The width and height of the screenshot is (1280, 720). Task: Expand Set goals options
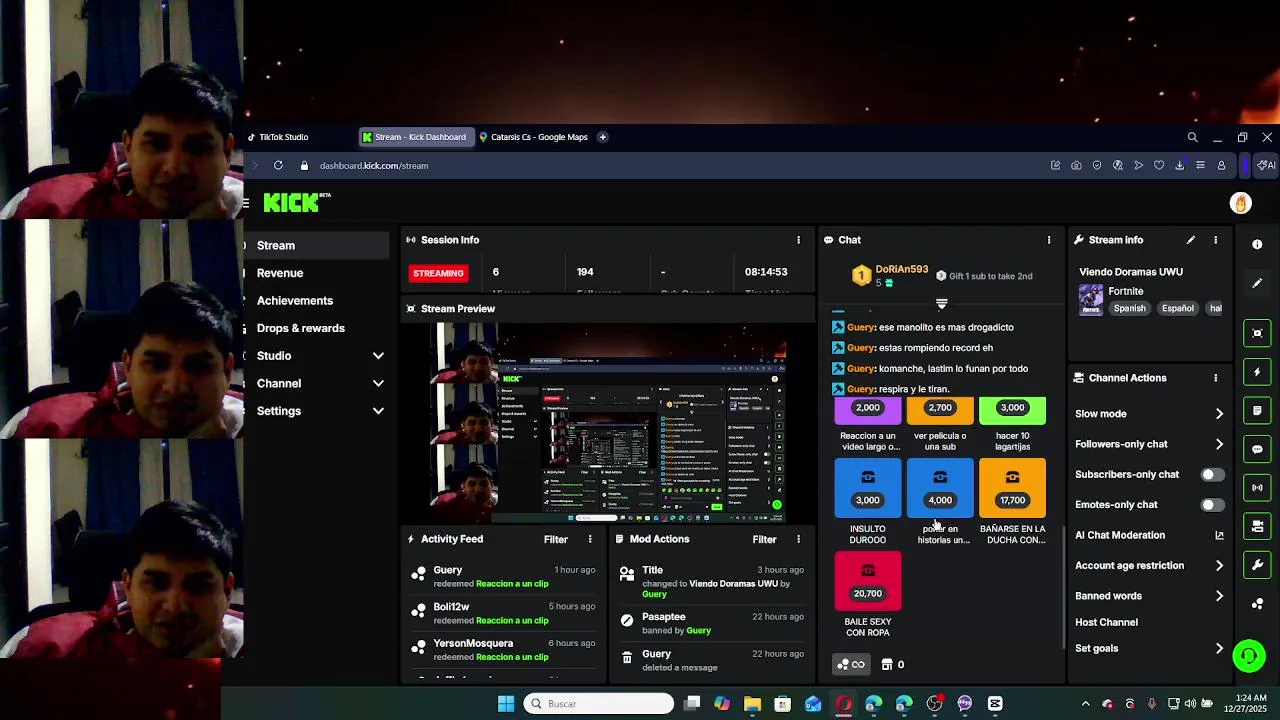(1219, 648)
